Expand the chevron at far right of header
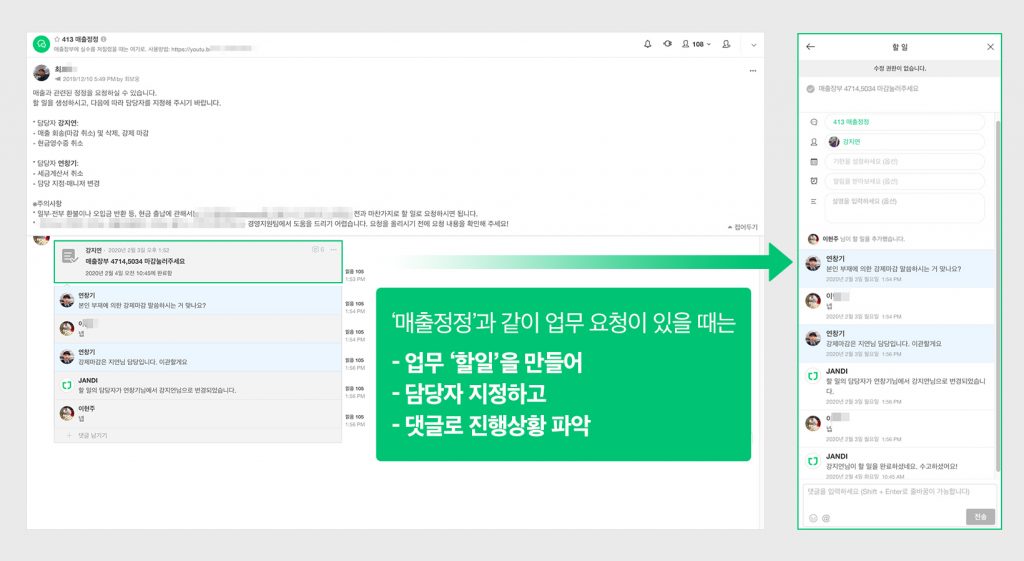Image resolution: width=1024 pixels, height=561 pixels. tap(754, 45)
